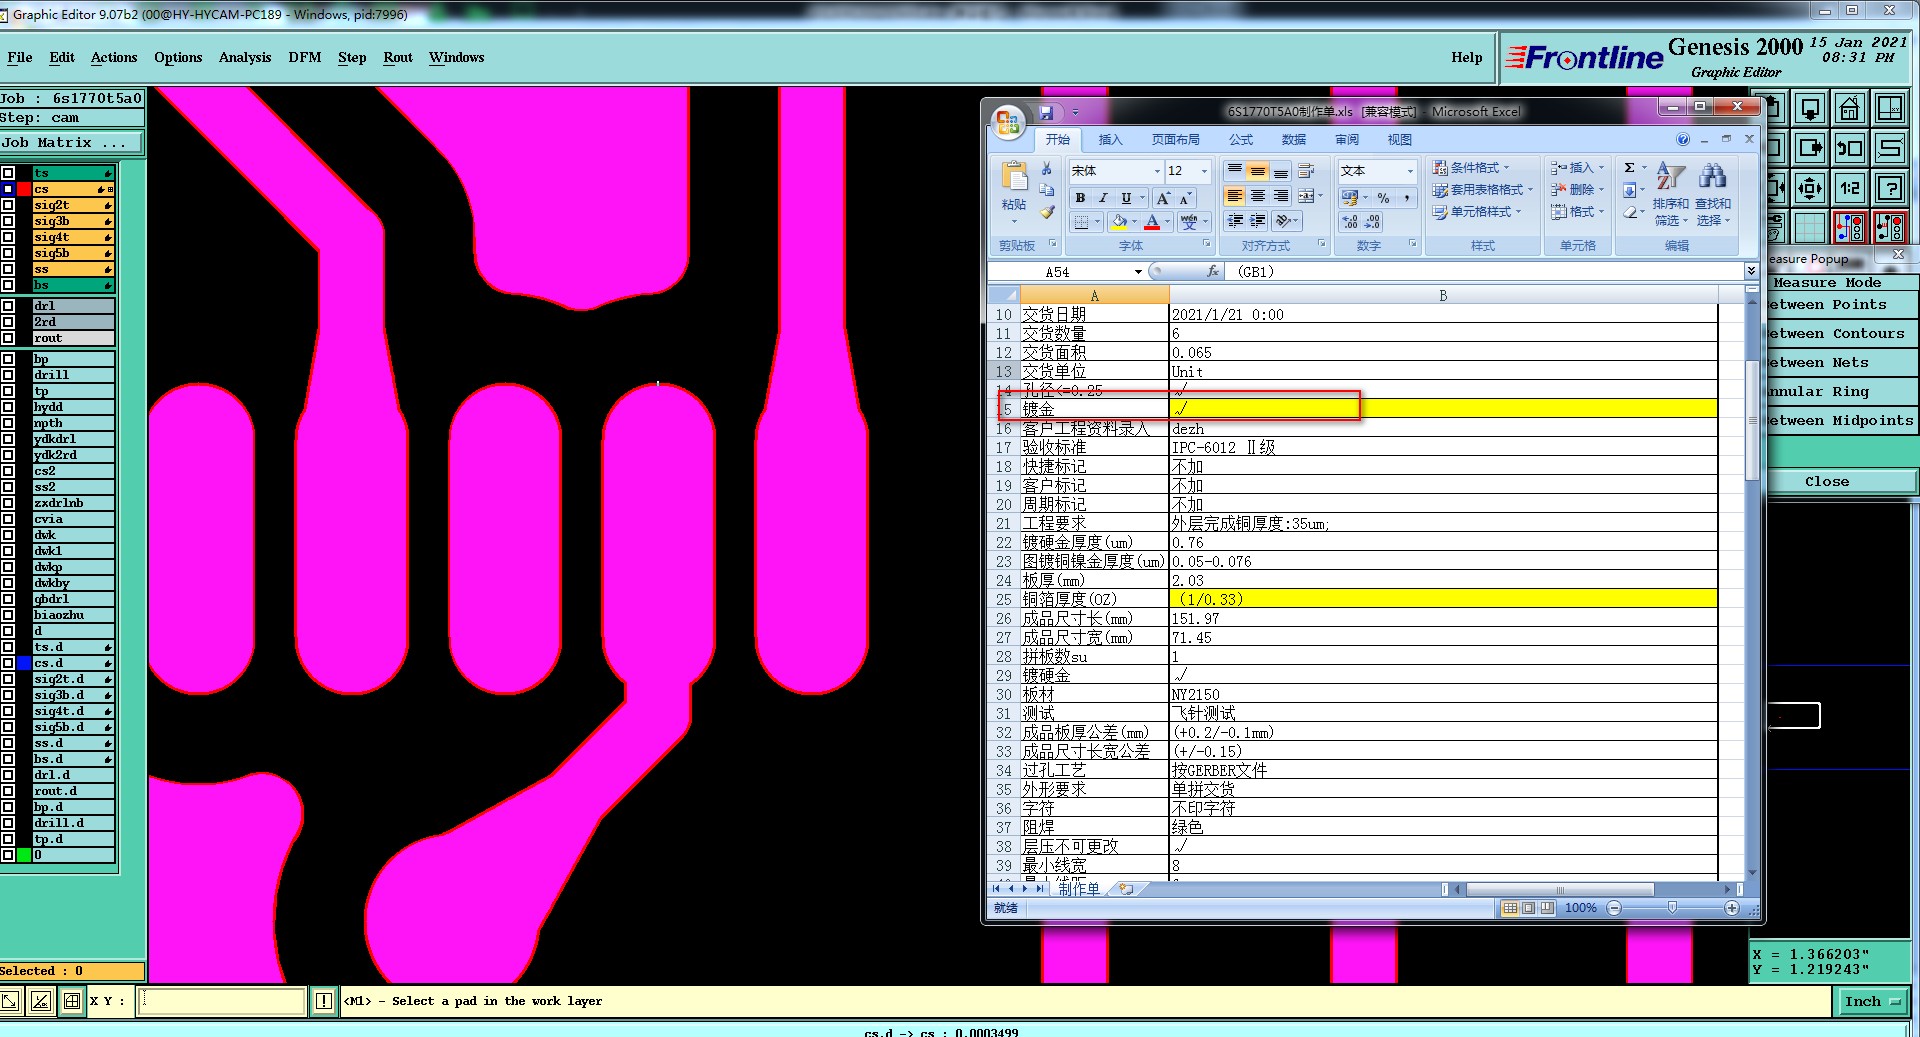The width and height of the screenshot is (1920, 1037).
Task: Click the pan right arrow icon
Action: 1810,148
